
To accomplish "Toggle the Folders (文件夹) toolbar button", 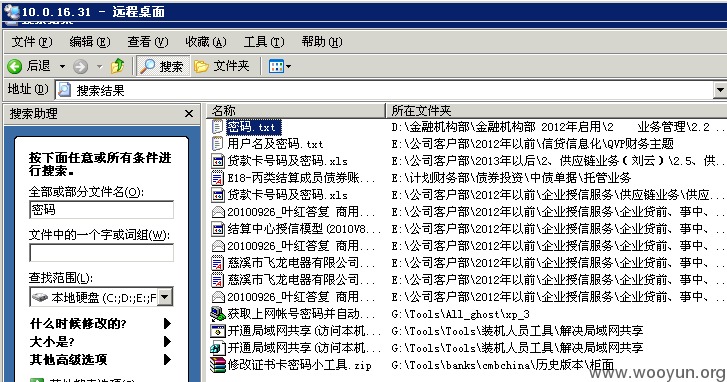I will tap(222, 66).
